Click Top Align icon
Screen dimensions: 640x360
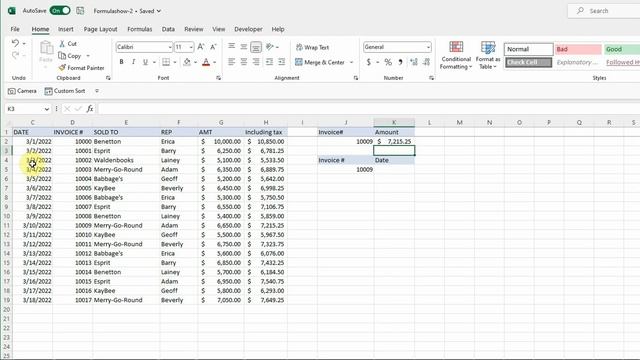[x=231, y=47]
